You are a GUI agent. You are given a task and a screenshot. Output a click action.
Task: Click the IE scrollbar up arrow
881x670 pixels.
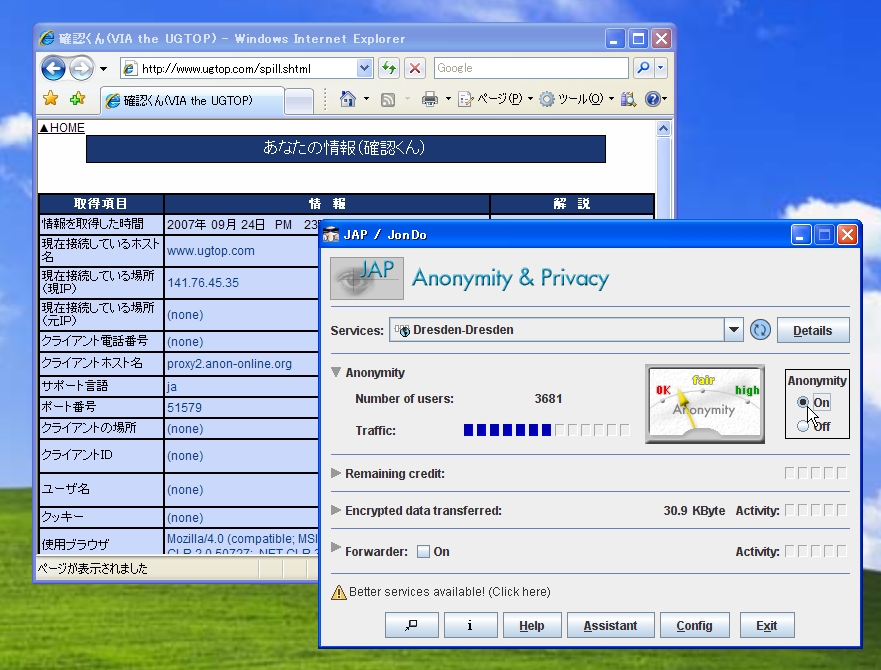point(664,129)
